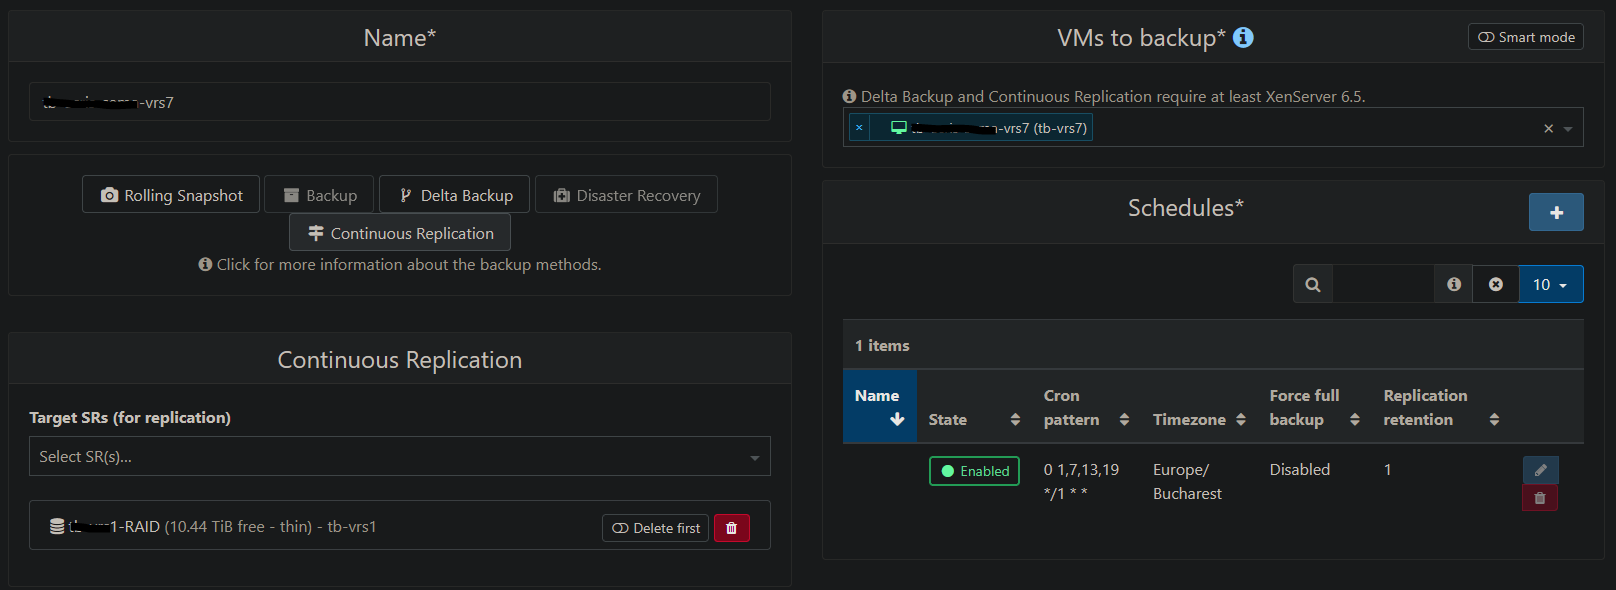Open filter help info icon in Schedules
The height and width of the screenshot is (590, 1616).
pyautogui.click(x=1454, y=285)
